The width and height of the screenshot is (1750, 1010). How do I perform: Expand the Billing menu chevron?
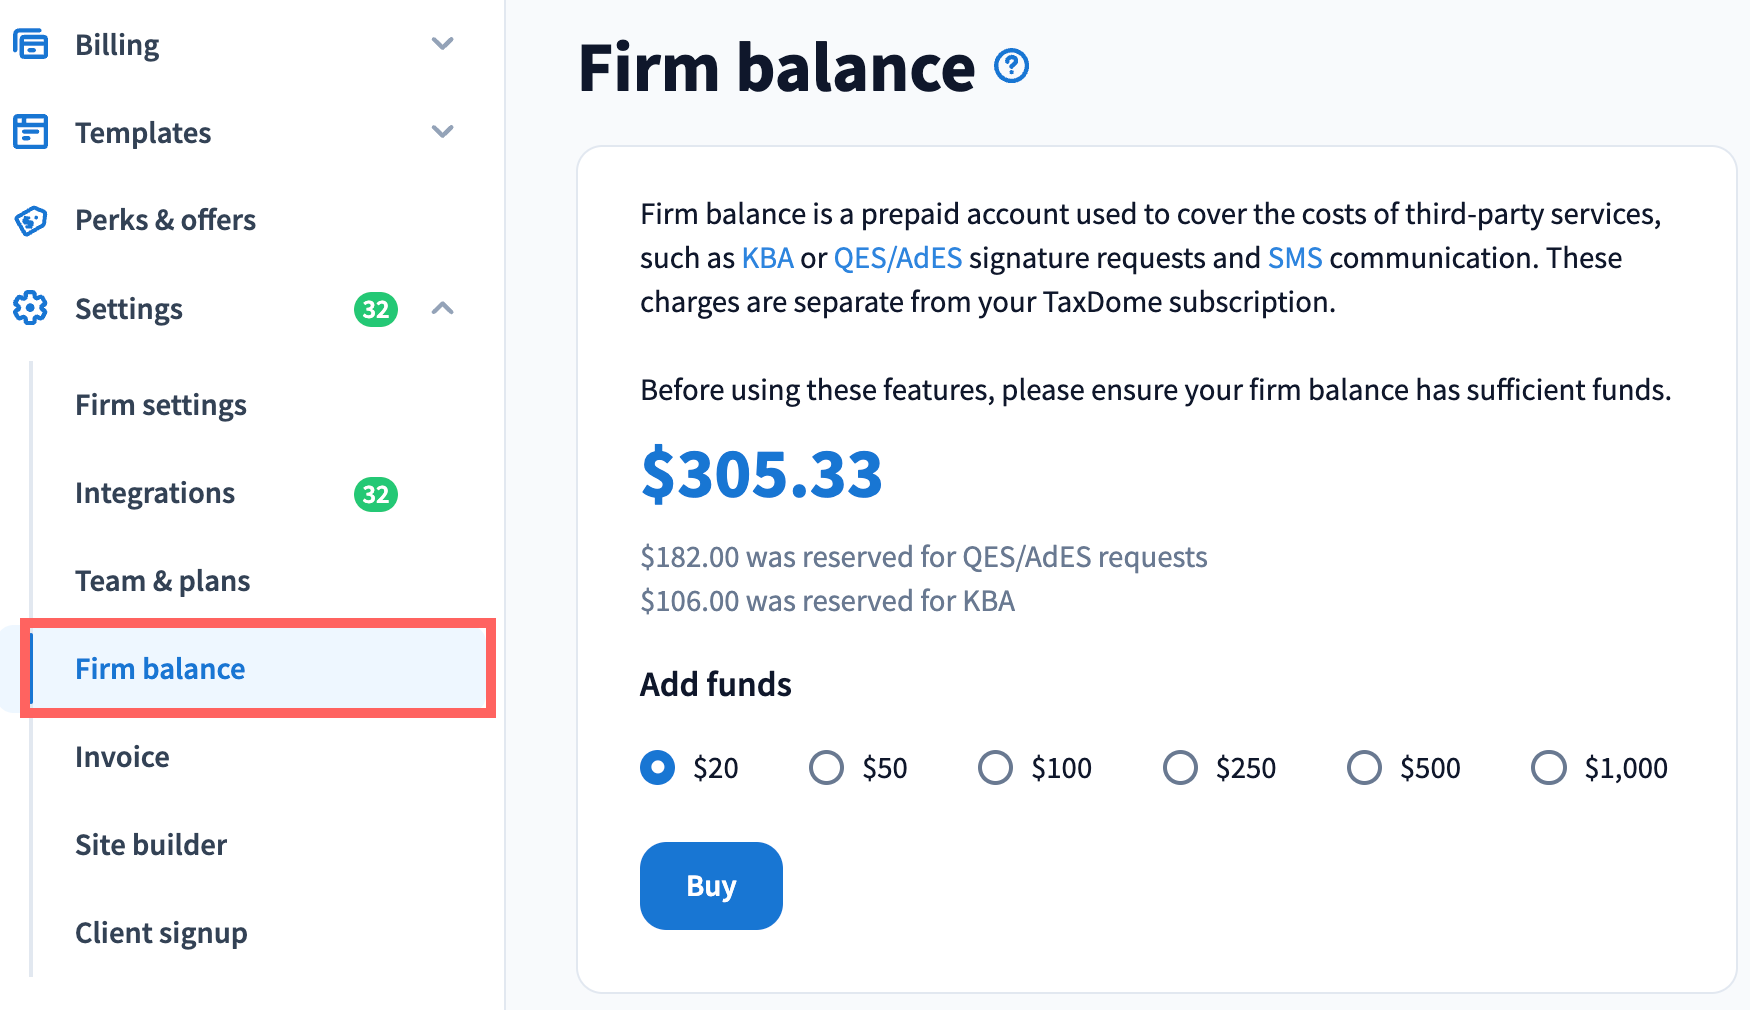(442, 44)
